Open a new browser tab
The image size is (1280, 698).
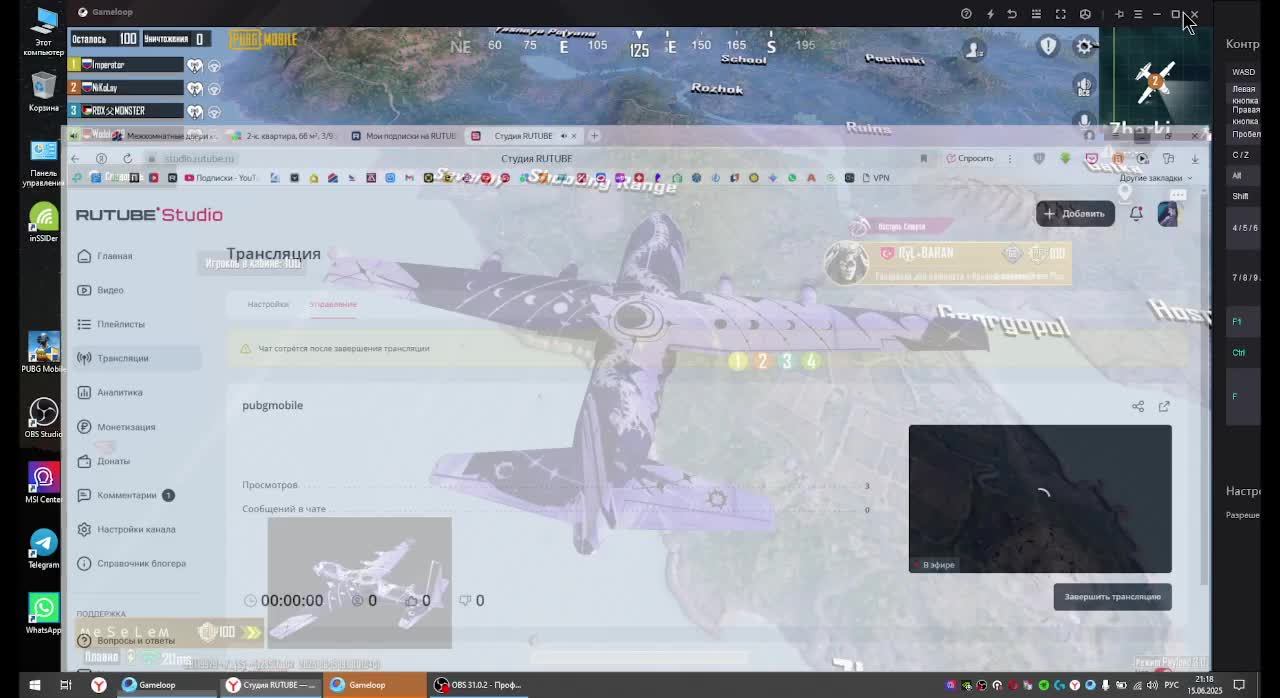594,135
